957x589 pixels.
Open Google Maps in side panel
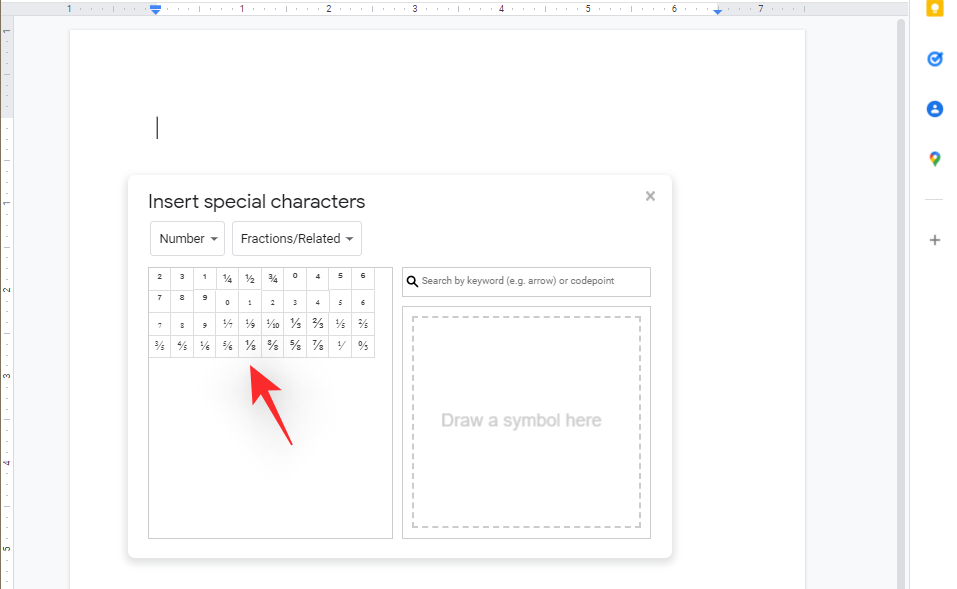tap(935, 159)
